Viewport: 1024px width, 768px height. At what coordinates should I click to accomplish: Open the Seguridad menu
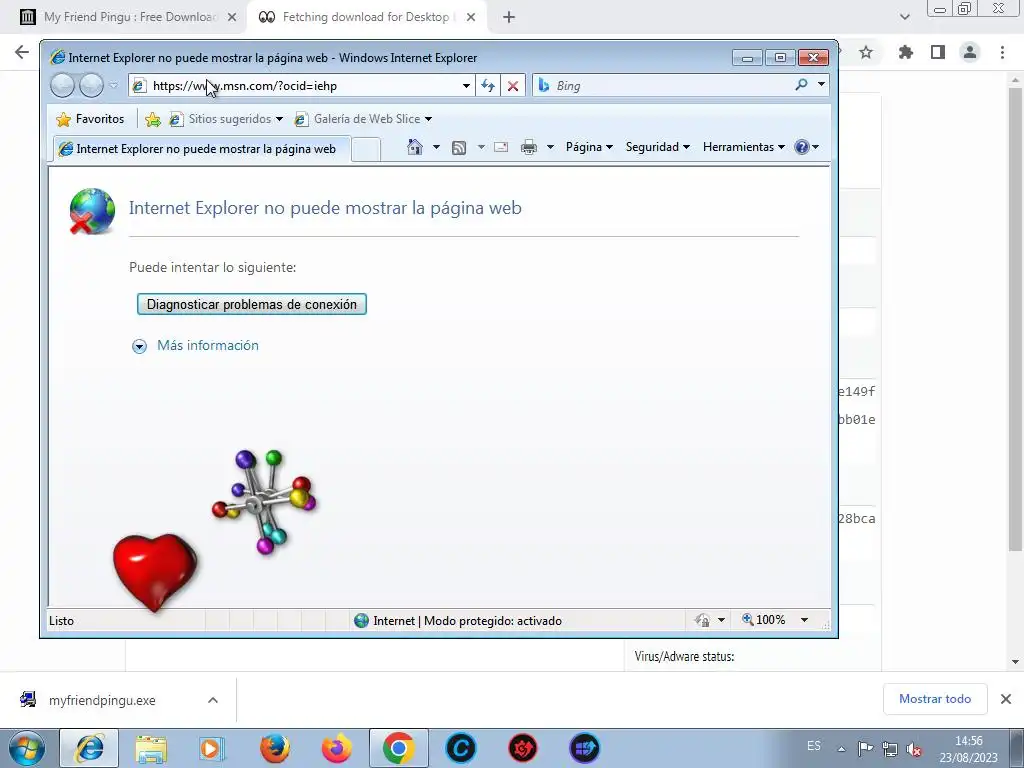tap(658, 147)
